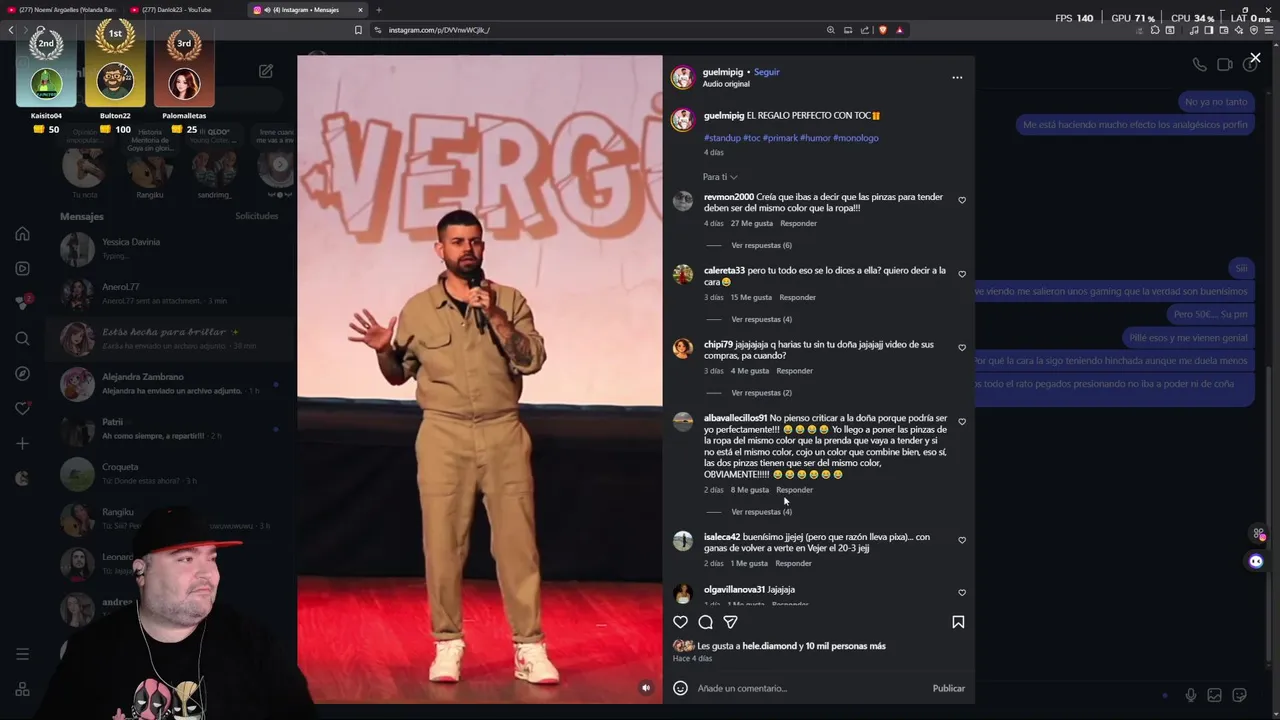Expand 'Ver respuestas (2)' under chipi79
The width and height of the screenshot is (1280, 720).
[x=761, y=393]
